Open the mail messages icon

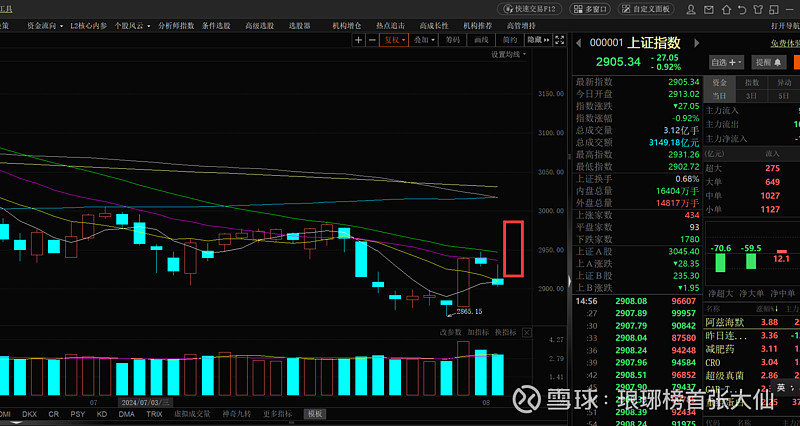(x=709, y=9)
